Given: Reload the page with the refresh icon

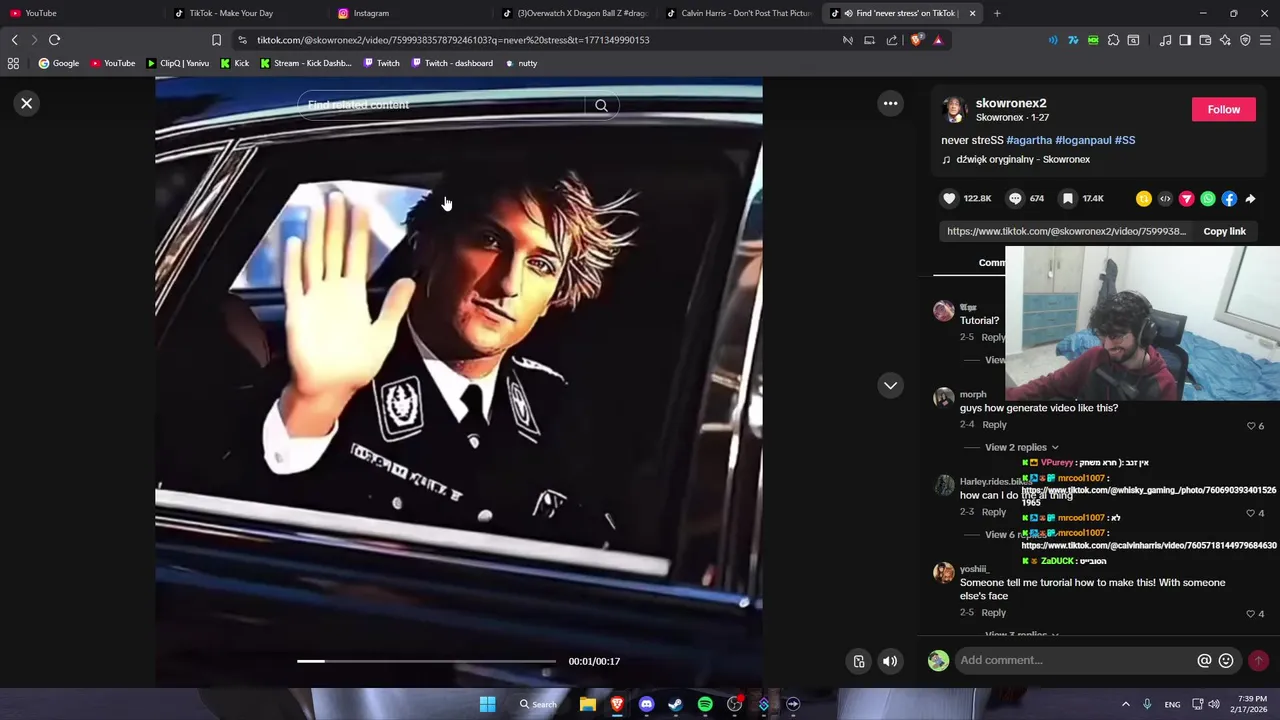Looking at the screenshot, I should click(54, 40).
